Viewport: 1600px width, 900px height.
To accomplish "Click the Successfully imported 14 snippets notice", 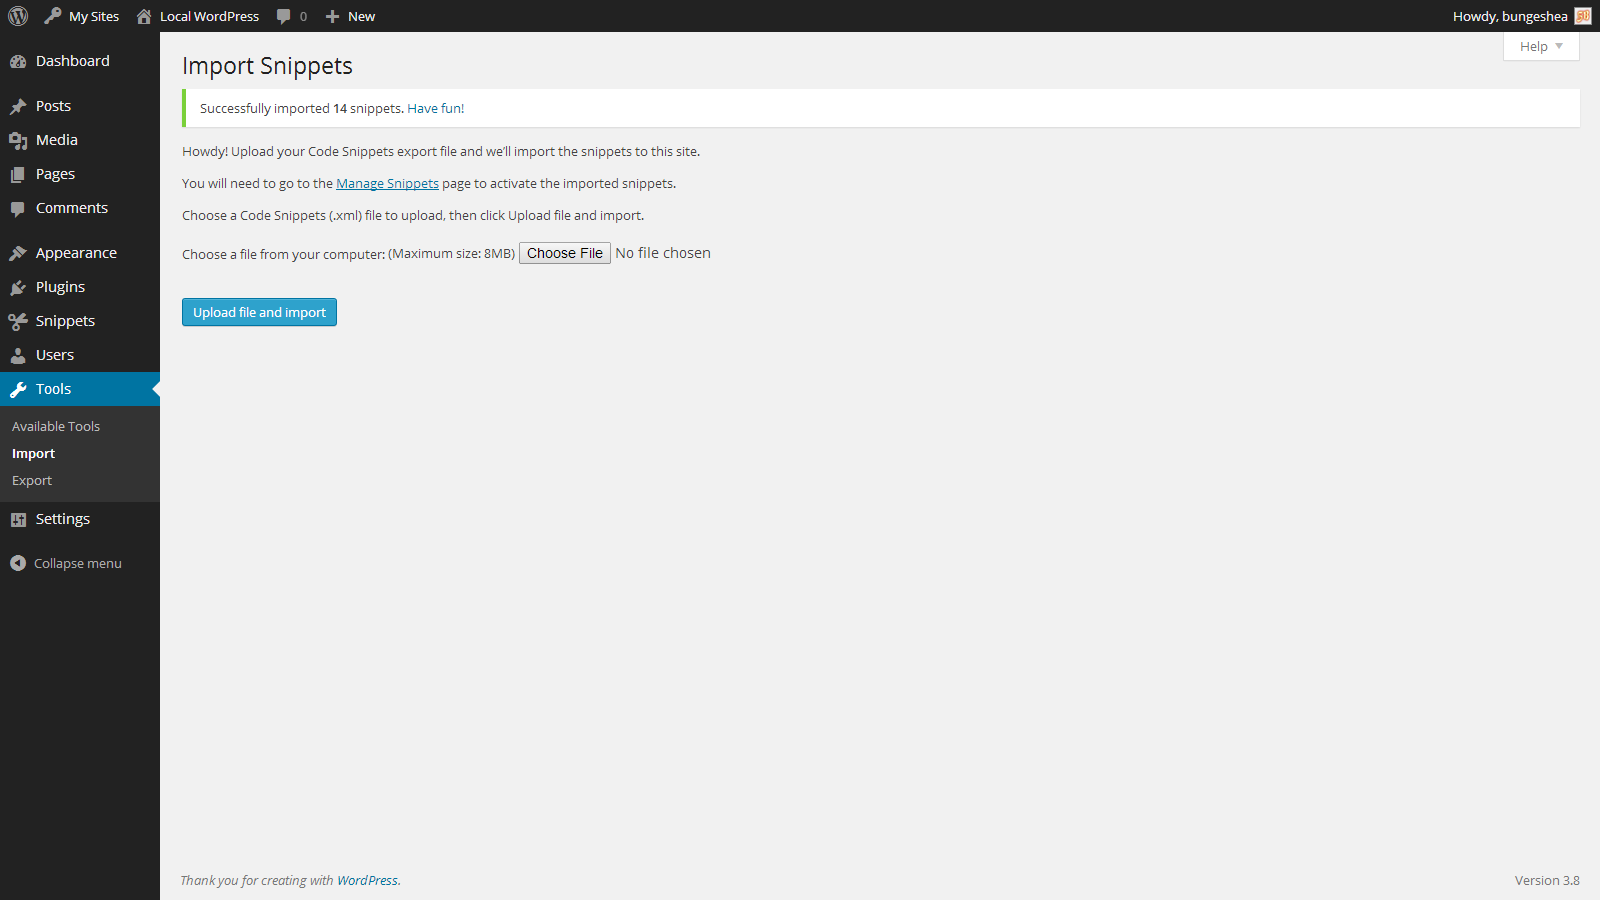I will (881, 108).
